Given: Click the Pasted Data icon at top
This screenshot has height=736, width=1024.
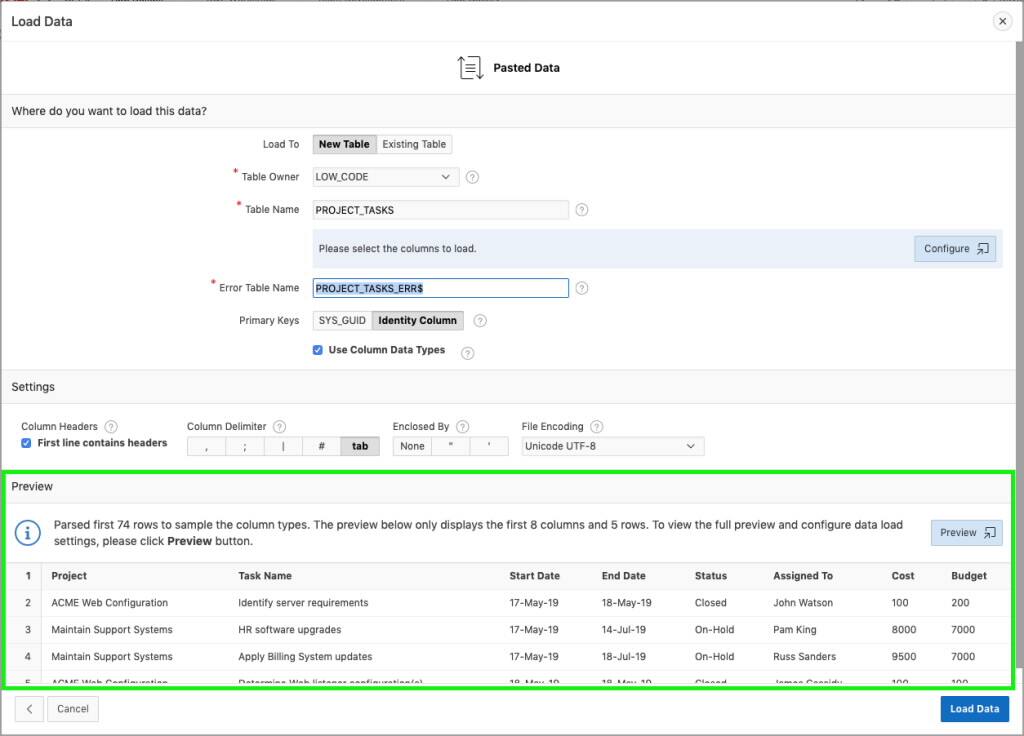Looking at the screenshot, I should [x=468, y=67].
